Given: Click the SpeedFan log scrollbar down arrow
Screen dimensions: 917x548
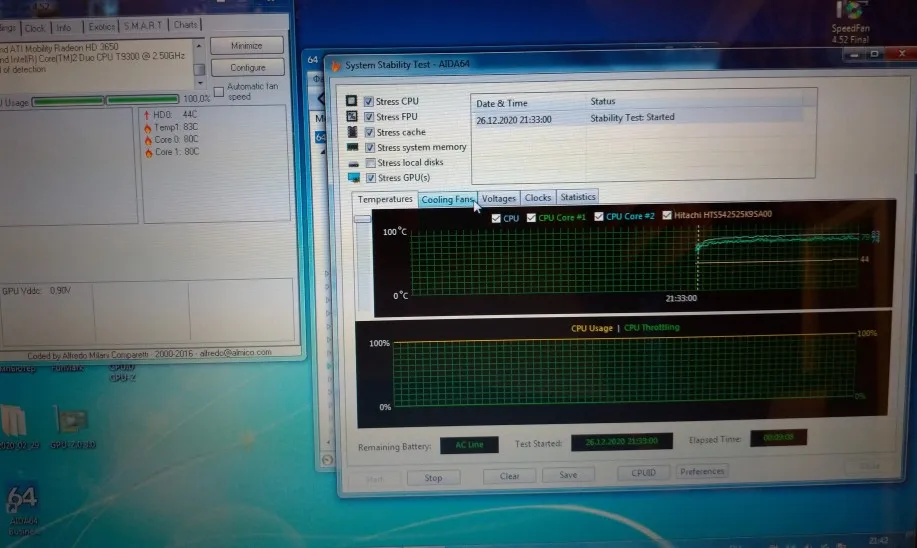Looking at the screenshot, I should pyautogui.click(x=200, y=83).
